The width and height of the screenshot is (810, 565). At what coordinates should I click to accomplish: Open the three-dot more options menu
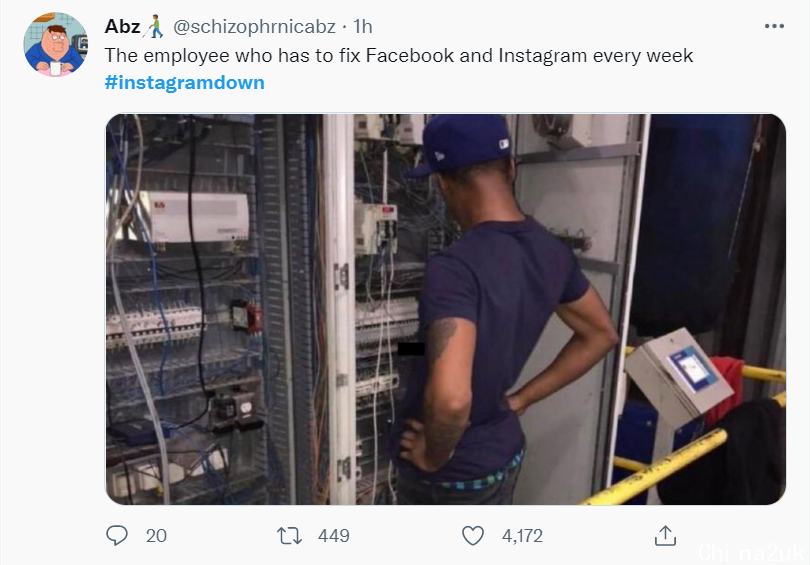click(774, 26)
